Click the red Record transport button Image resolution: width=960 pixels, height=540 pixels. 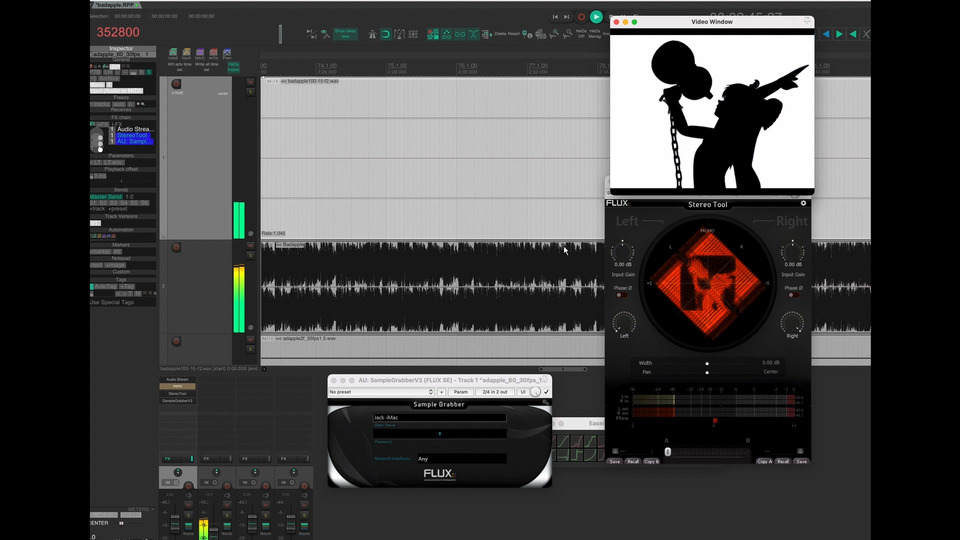tap(581, 17)
